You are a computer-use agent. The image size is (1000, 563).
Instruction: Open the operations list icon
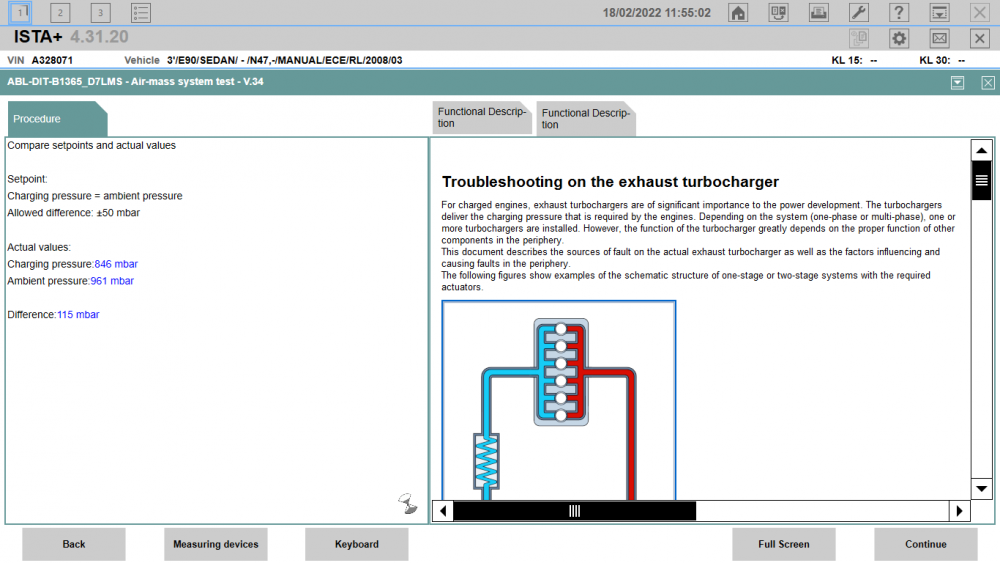coord(140,12)
